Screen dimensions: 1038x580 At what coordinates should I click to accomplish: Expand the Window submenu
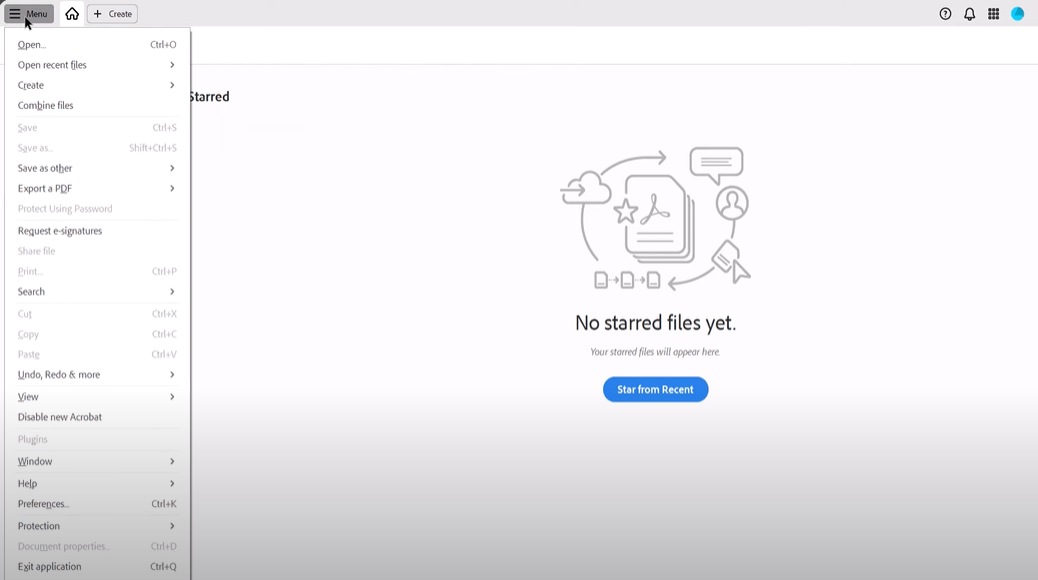(x=97, y=461)
